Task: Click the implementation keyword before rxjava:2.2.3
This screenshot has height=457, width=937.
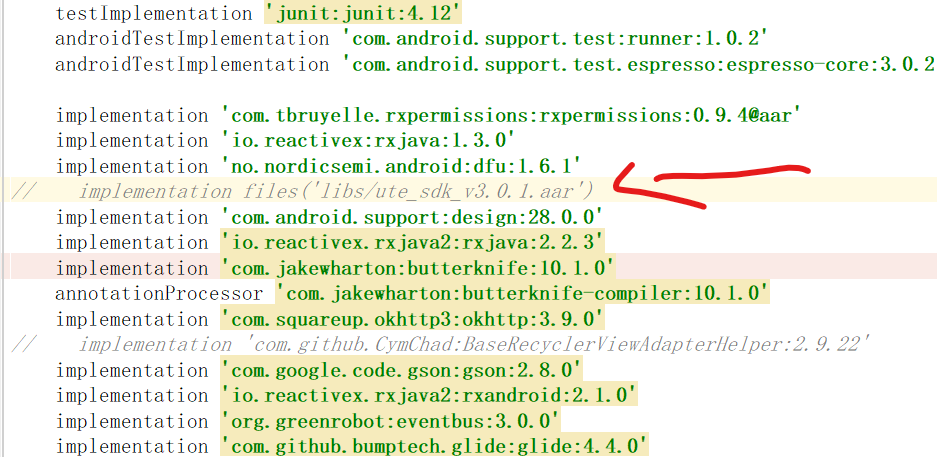Action: [x=132, y=243]
